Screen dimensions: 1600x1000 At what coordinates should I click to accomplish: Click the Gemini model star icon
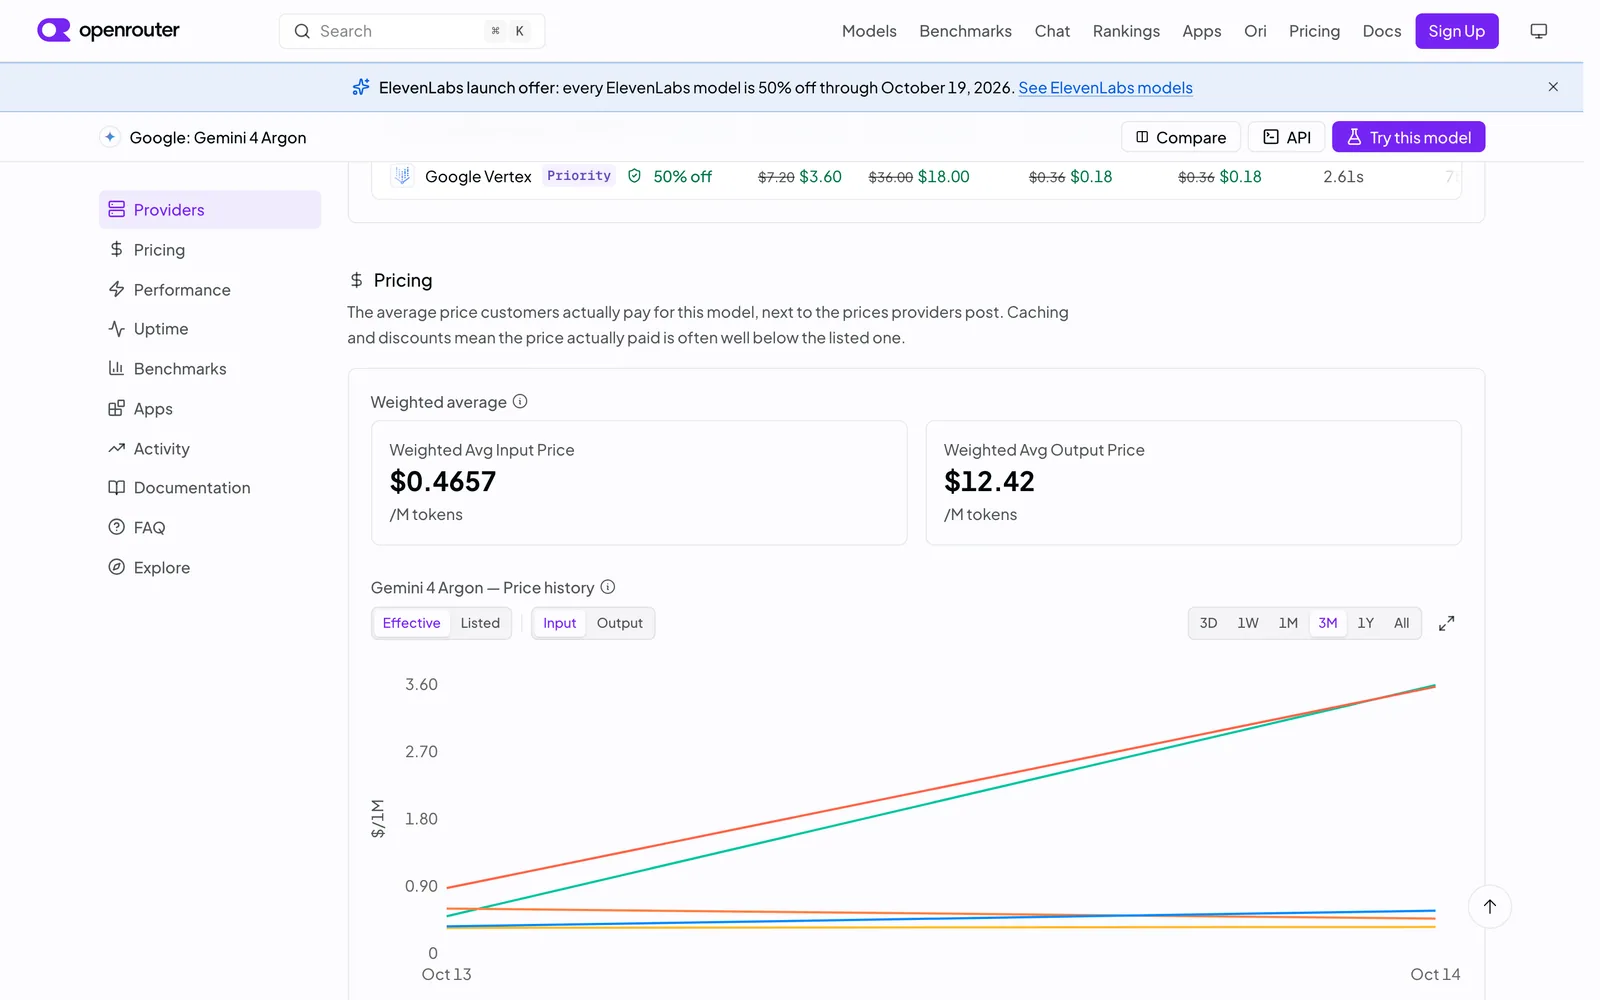tap(110, 137)
